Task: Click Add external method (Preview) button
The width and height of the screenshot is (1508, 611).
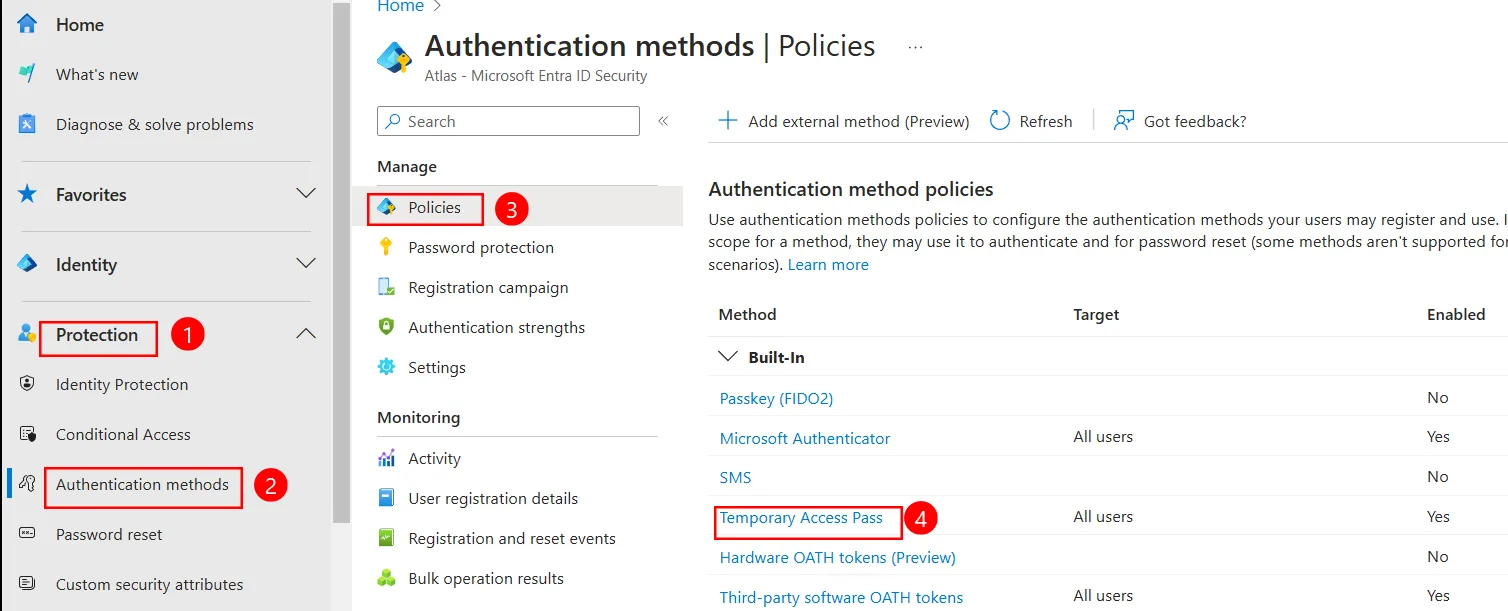Action: pyautogui.click(x=844, y=121)
